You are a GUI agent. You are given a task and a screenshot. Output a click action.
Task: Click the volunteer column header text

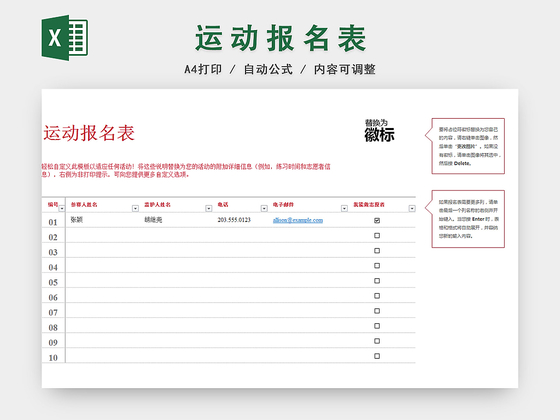click(x=369, y=205)
